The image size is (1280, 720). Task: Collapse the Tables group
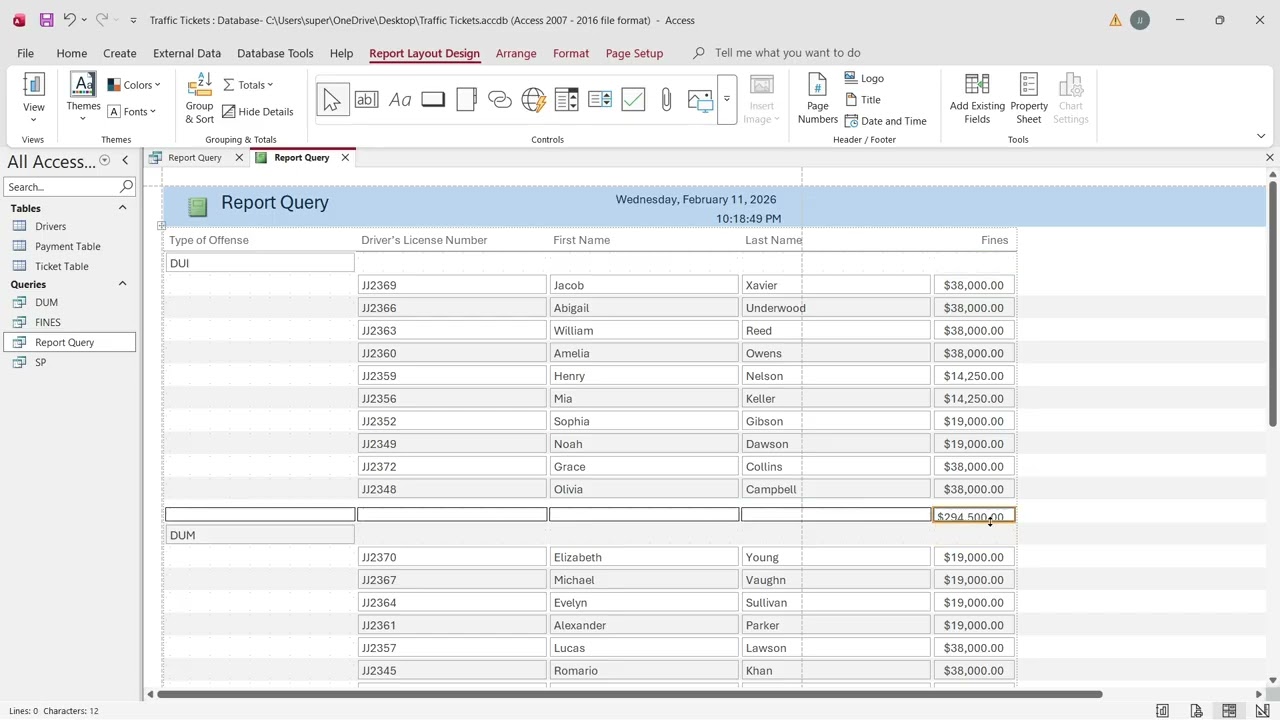point(123,208)
